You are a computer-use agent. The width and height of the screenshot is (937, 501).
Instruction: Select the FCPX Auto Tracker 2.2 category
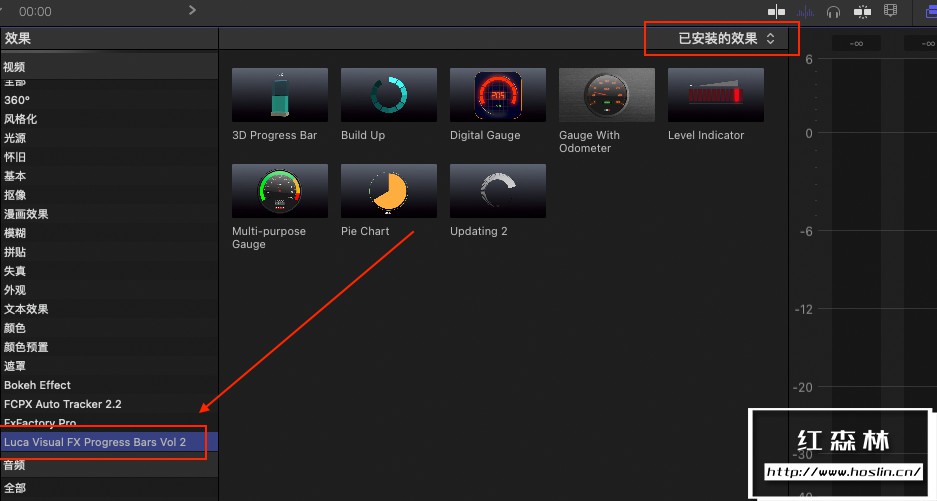tap(109, 404)
